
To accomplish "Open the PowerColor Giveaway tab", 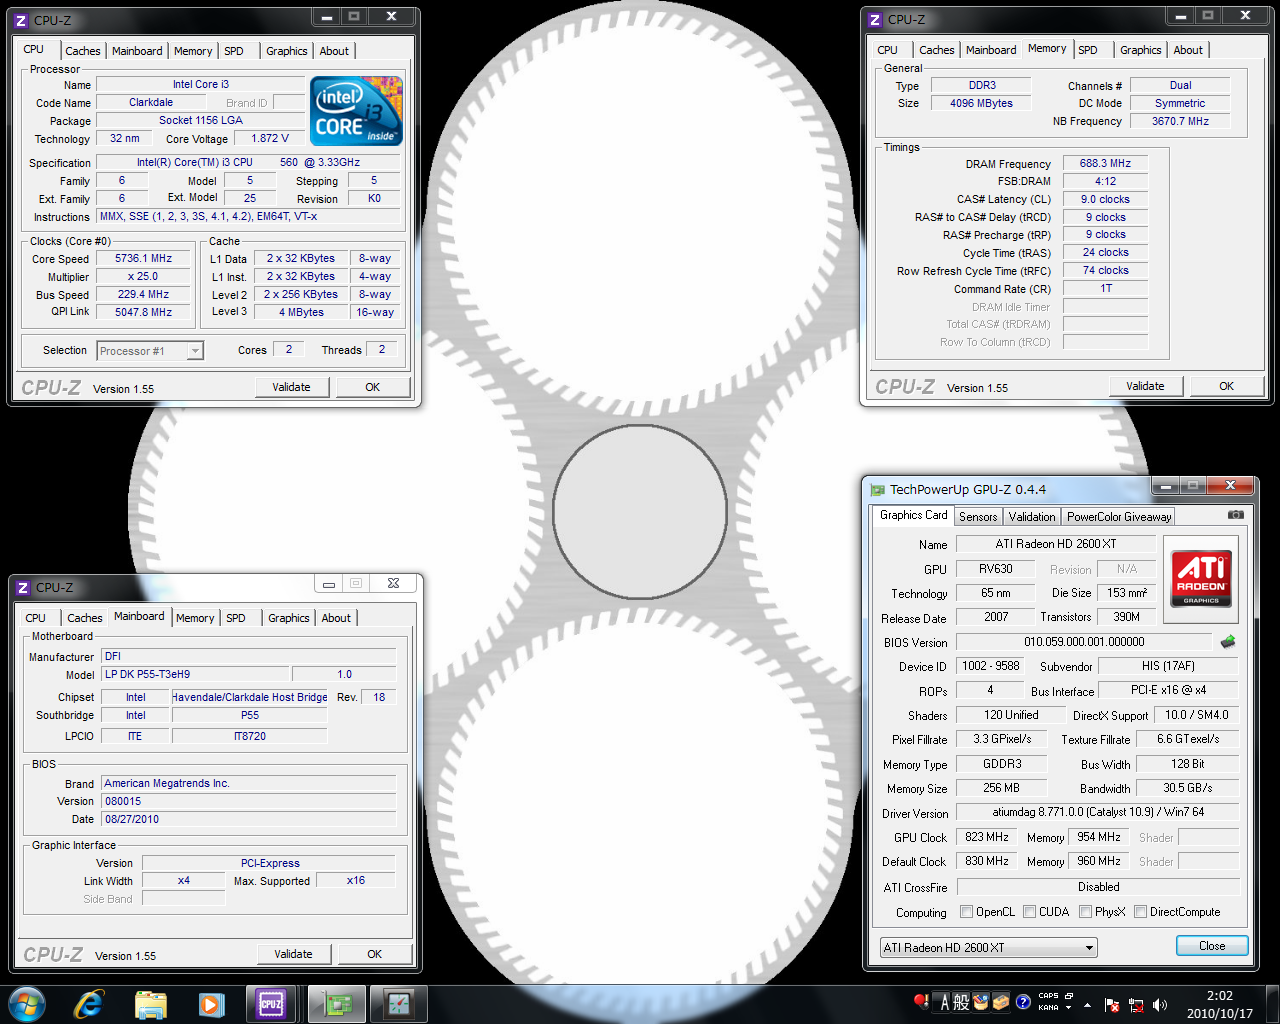I will [x=1118, y=517].
